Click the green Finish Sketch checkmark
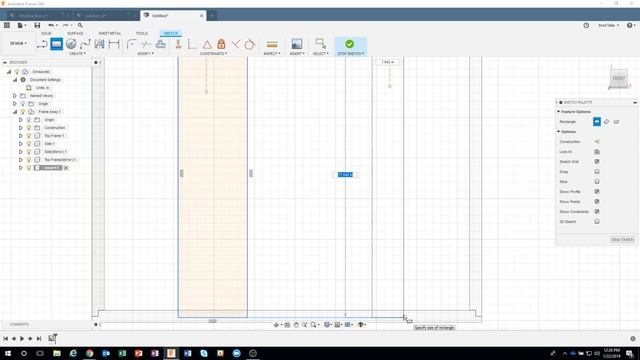This screenshot has height=360, width=640. point(349,44)
